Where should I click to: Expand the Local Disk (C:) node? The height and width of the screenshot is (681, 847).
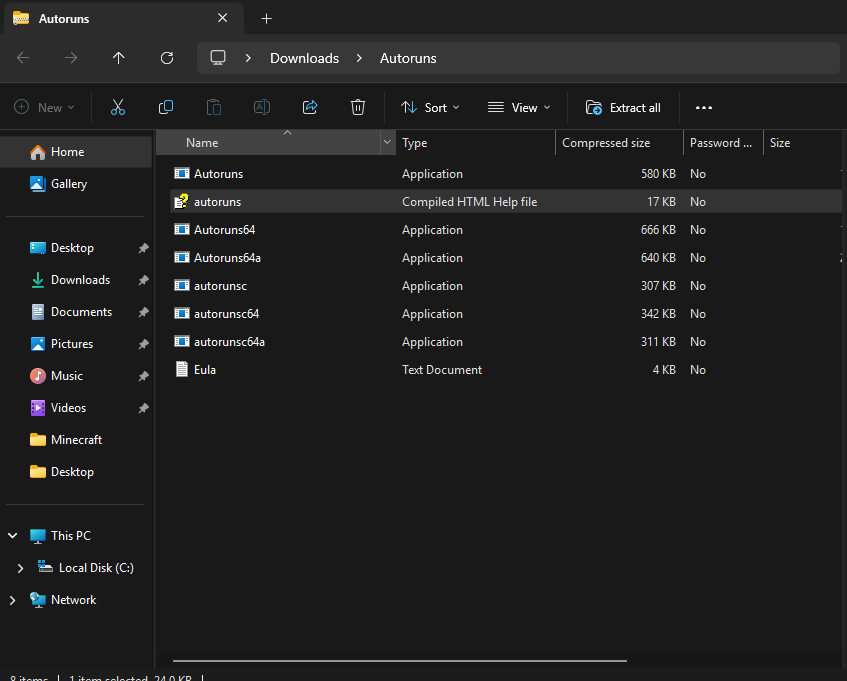tap(20, 568)
